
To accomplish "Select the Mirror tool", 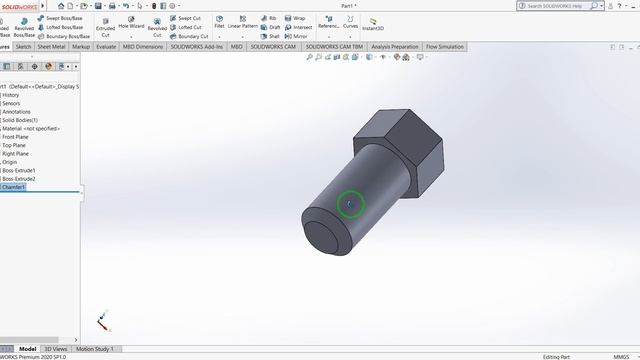I will [296, 36].
